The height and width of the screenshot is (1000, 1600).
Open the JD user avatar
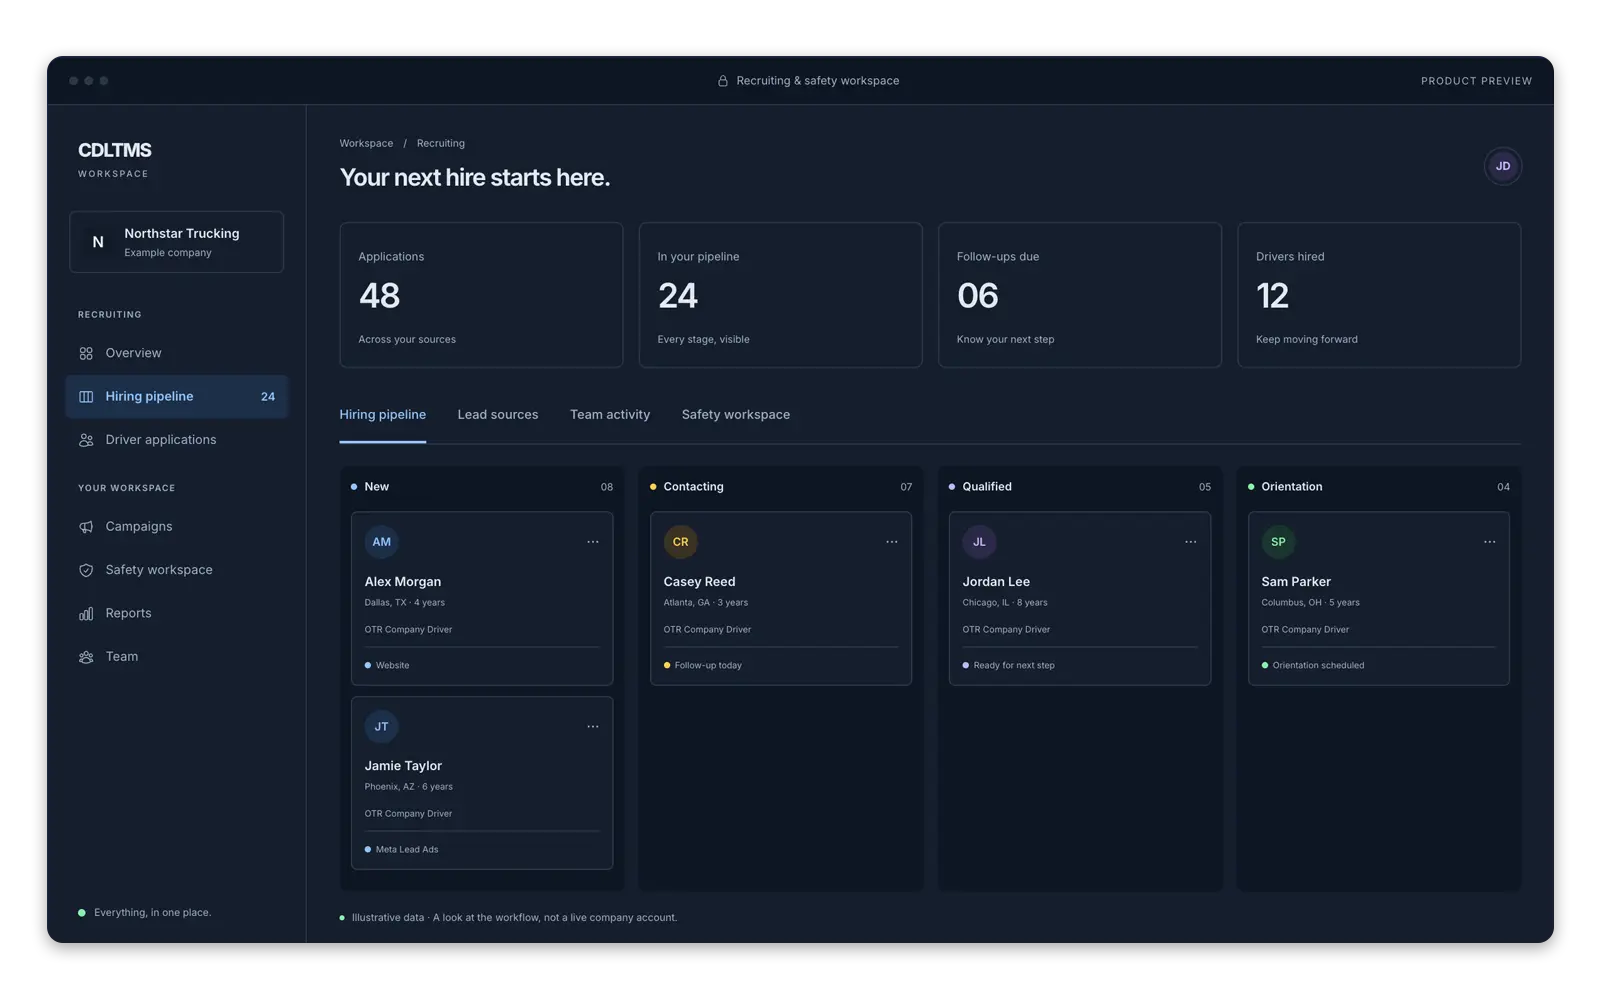pyautogui.click(x=1502, y=166)
